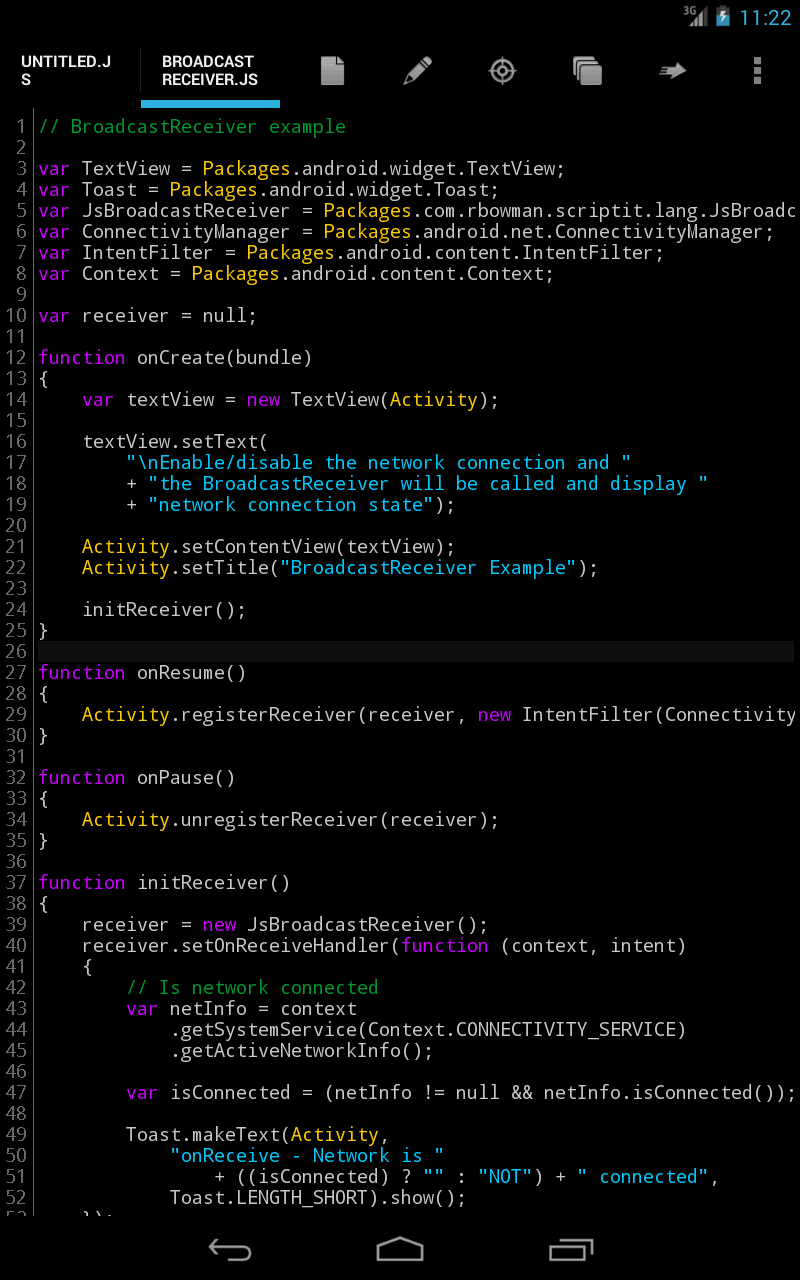Viewport: 800px width, 1280px height.
Task: Tap the home navigation button
Action: [x=400, y=1249]
